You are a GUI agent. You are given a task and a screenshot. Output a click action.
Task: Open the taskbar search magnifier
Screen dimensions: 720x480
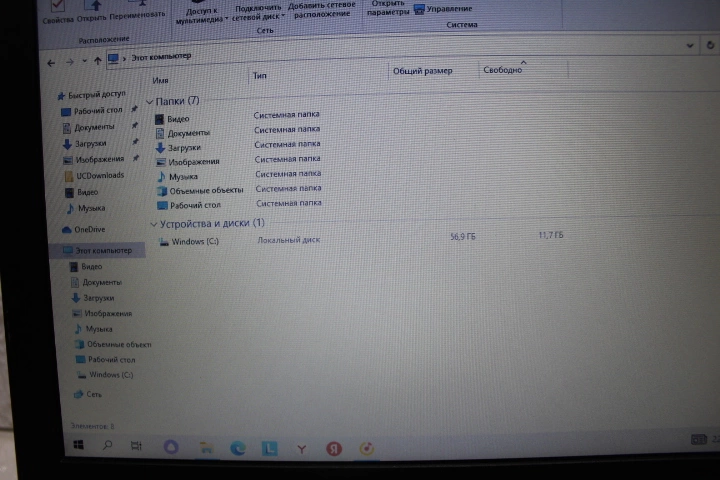click(x=108, y=447)
